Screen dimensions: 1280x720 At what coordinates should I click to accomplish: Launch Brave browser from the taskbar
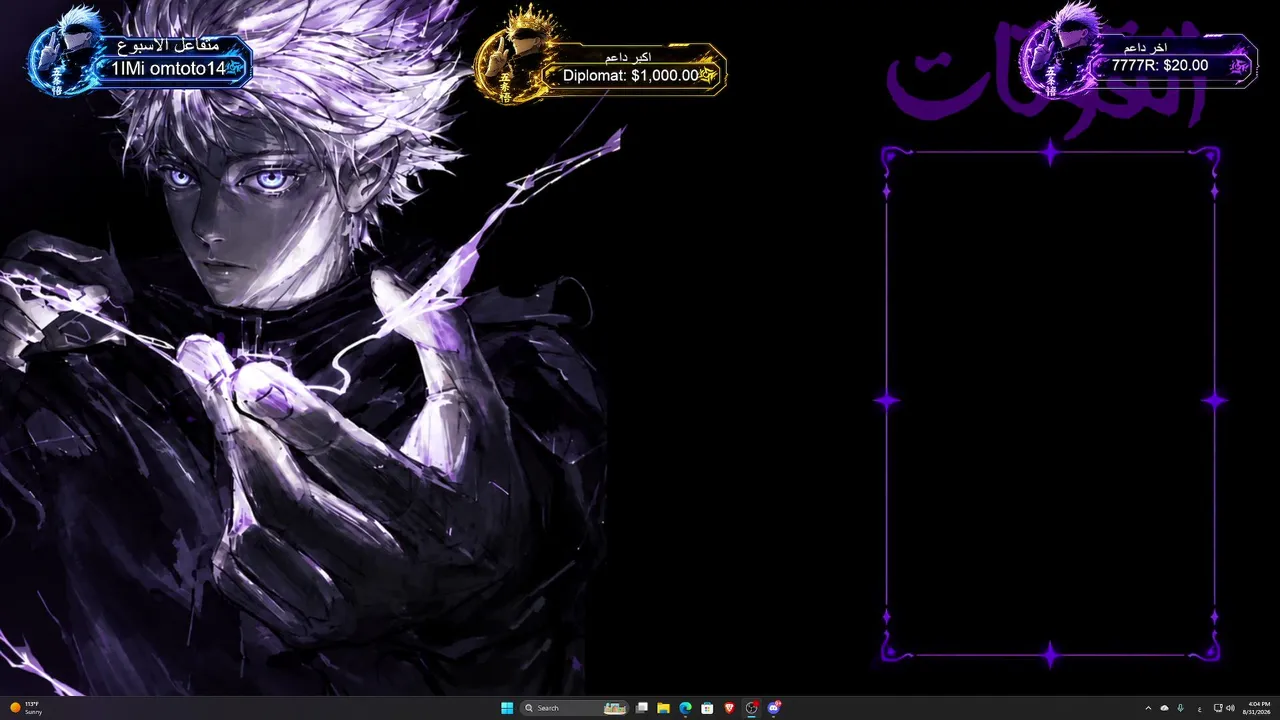point(729,708)
